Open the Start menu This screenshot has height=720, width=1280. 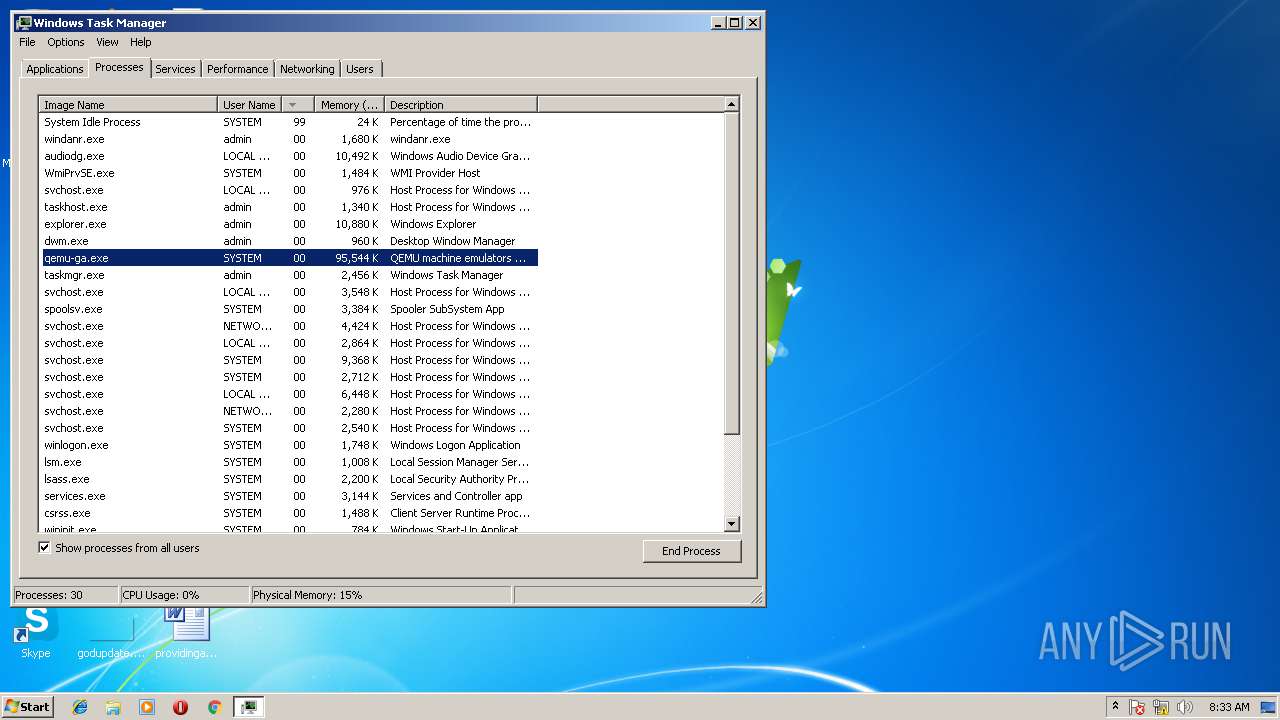click(27, 707)
